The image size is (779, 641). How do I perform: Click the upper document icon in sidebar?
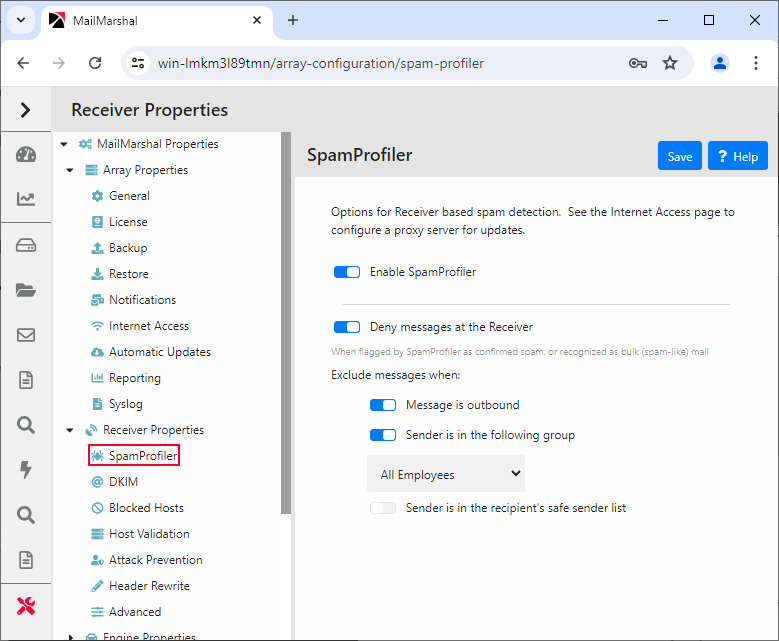[26, 380]
